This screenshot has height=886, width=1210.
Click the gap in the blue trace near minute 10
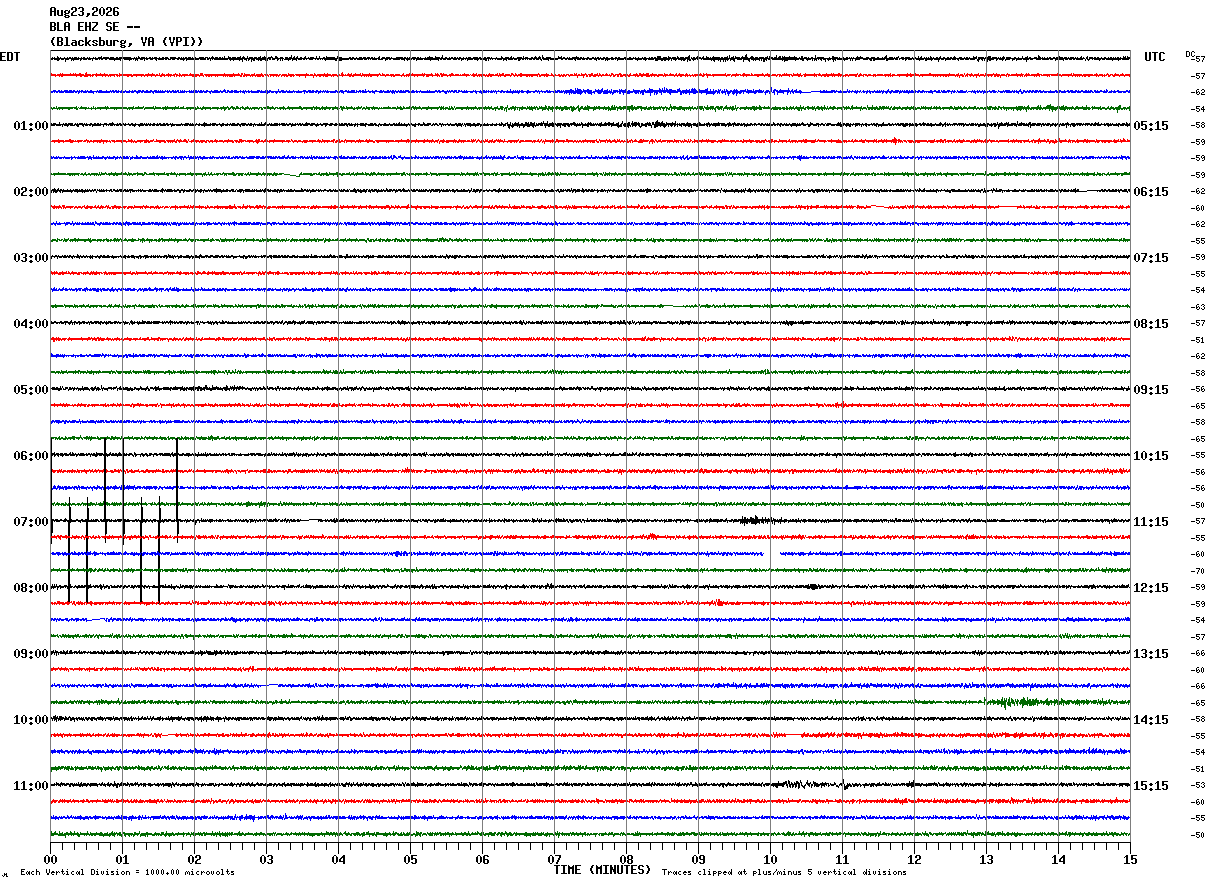(x=773, y=553)
